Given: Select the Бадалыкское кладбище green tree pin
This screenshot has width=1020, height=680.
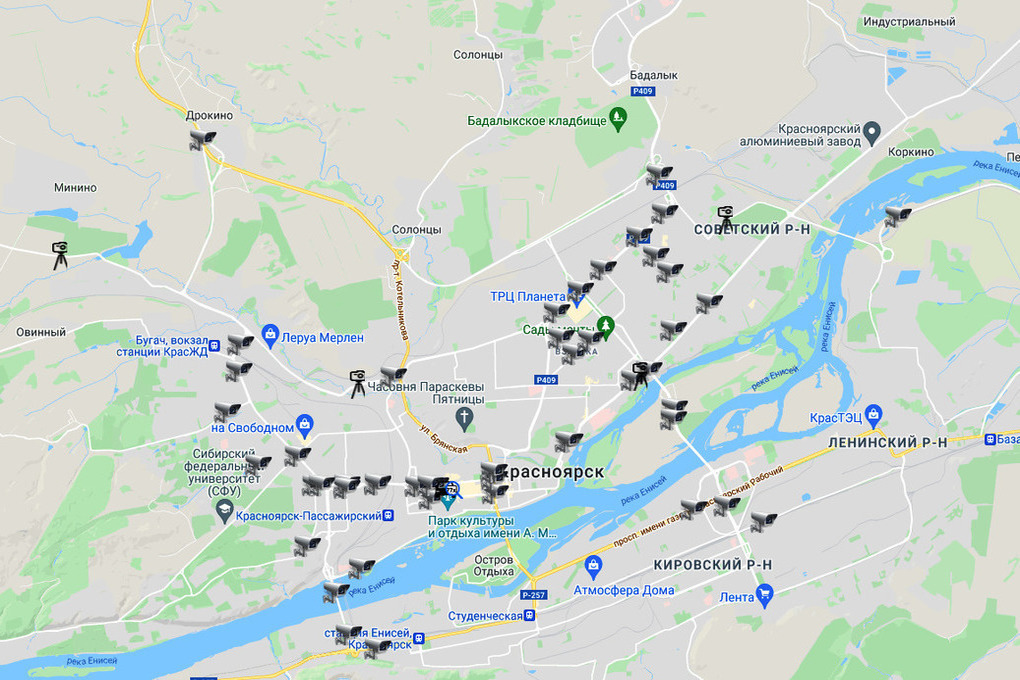Looking at the screenshot, I should 618,120.
